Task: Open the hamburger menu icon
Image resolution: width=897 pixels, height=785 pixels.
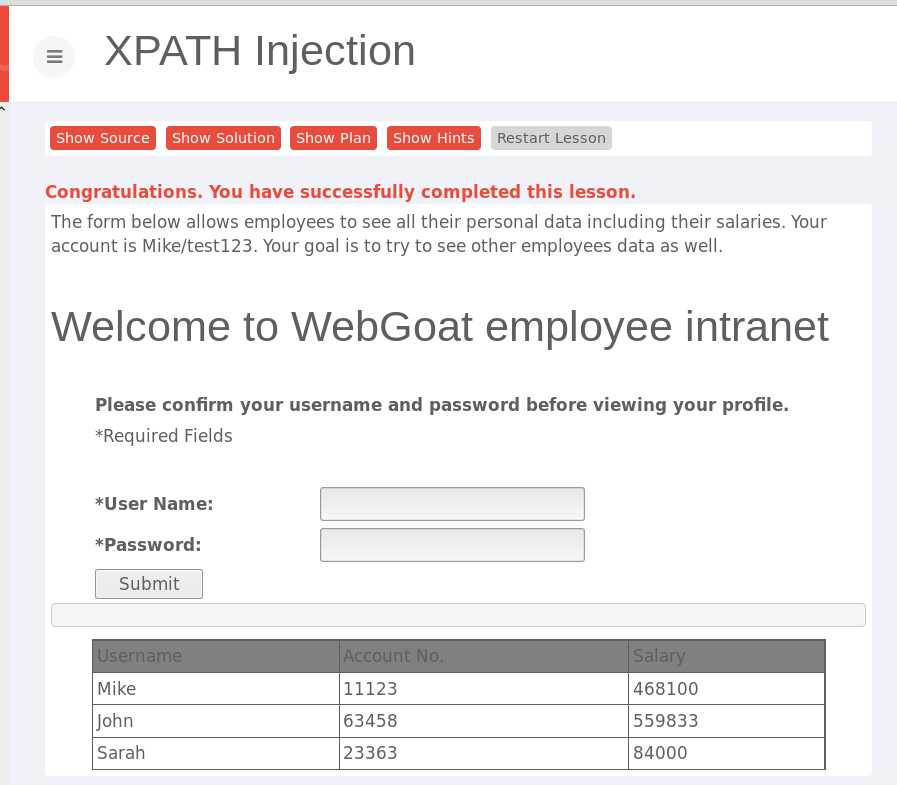Action: point(54,57)
